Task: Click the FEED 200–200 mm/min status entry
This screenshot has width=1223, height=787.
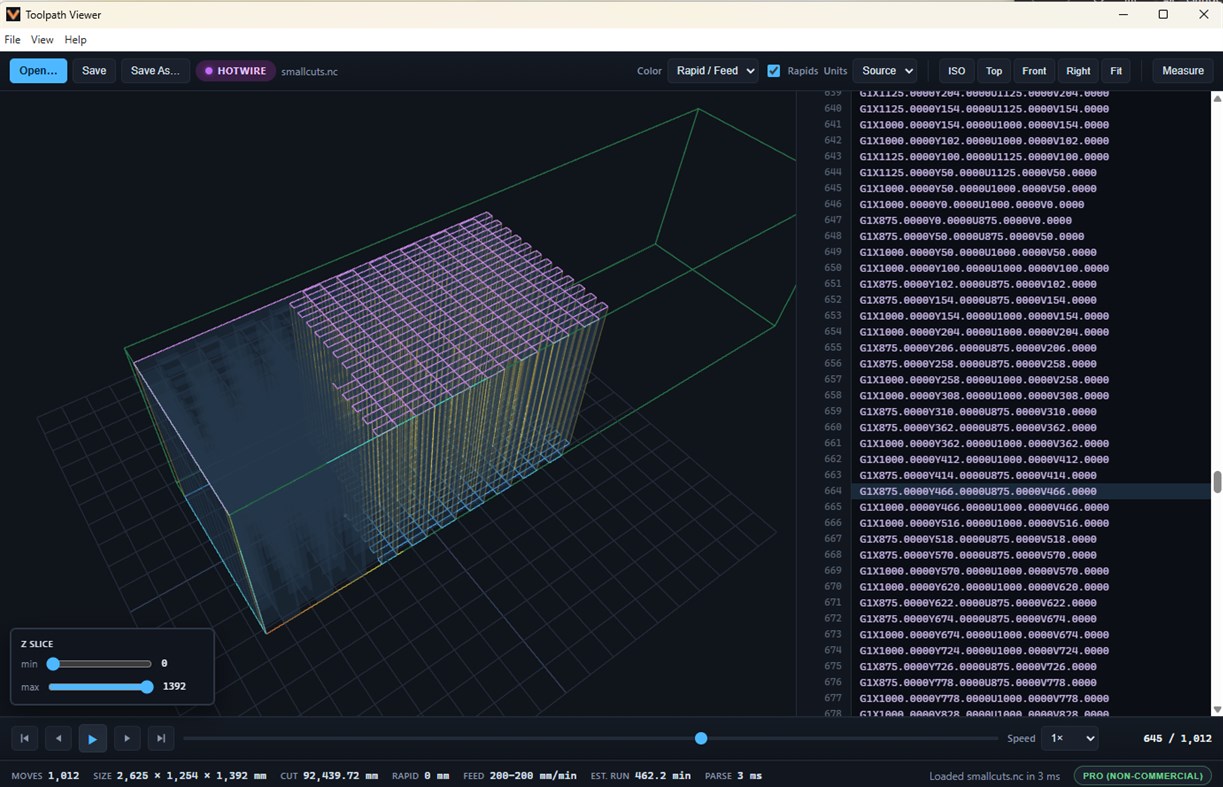Action: [520, 776]
